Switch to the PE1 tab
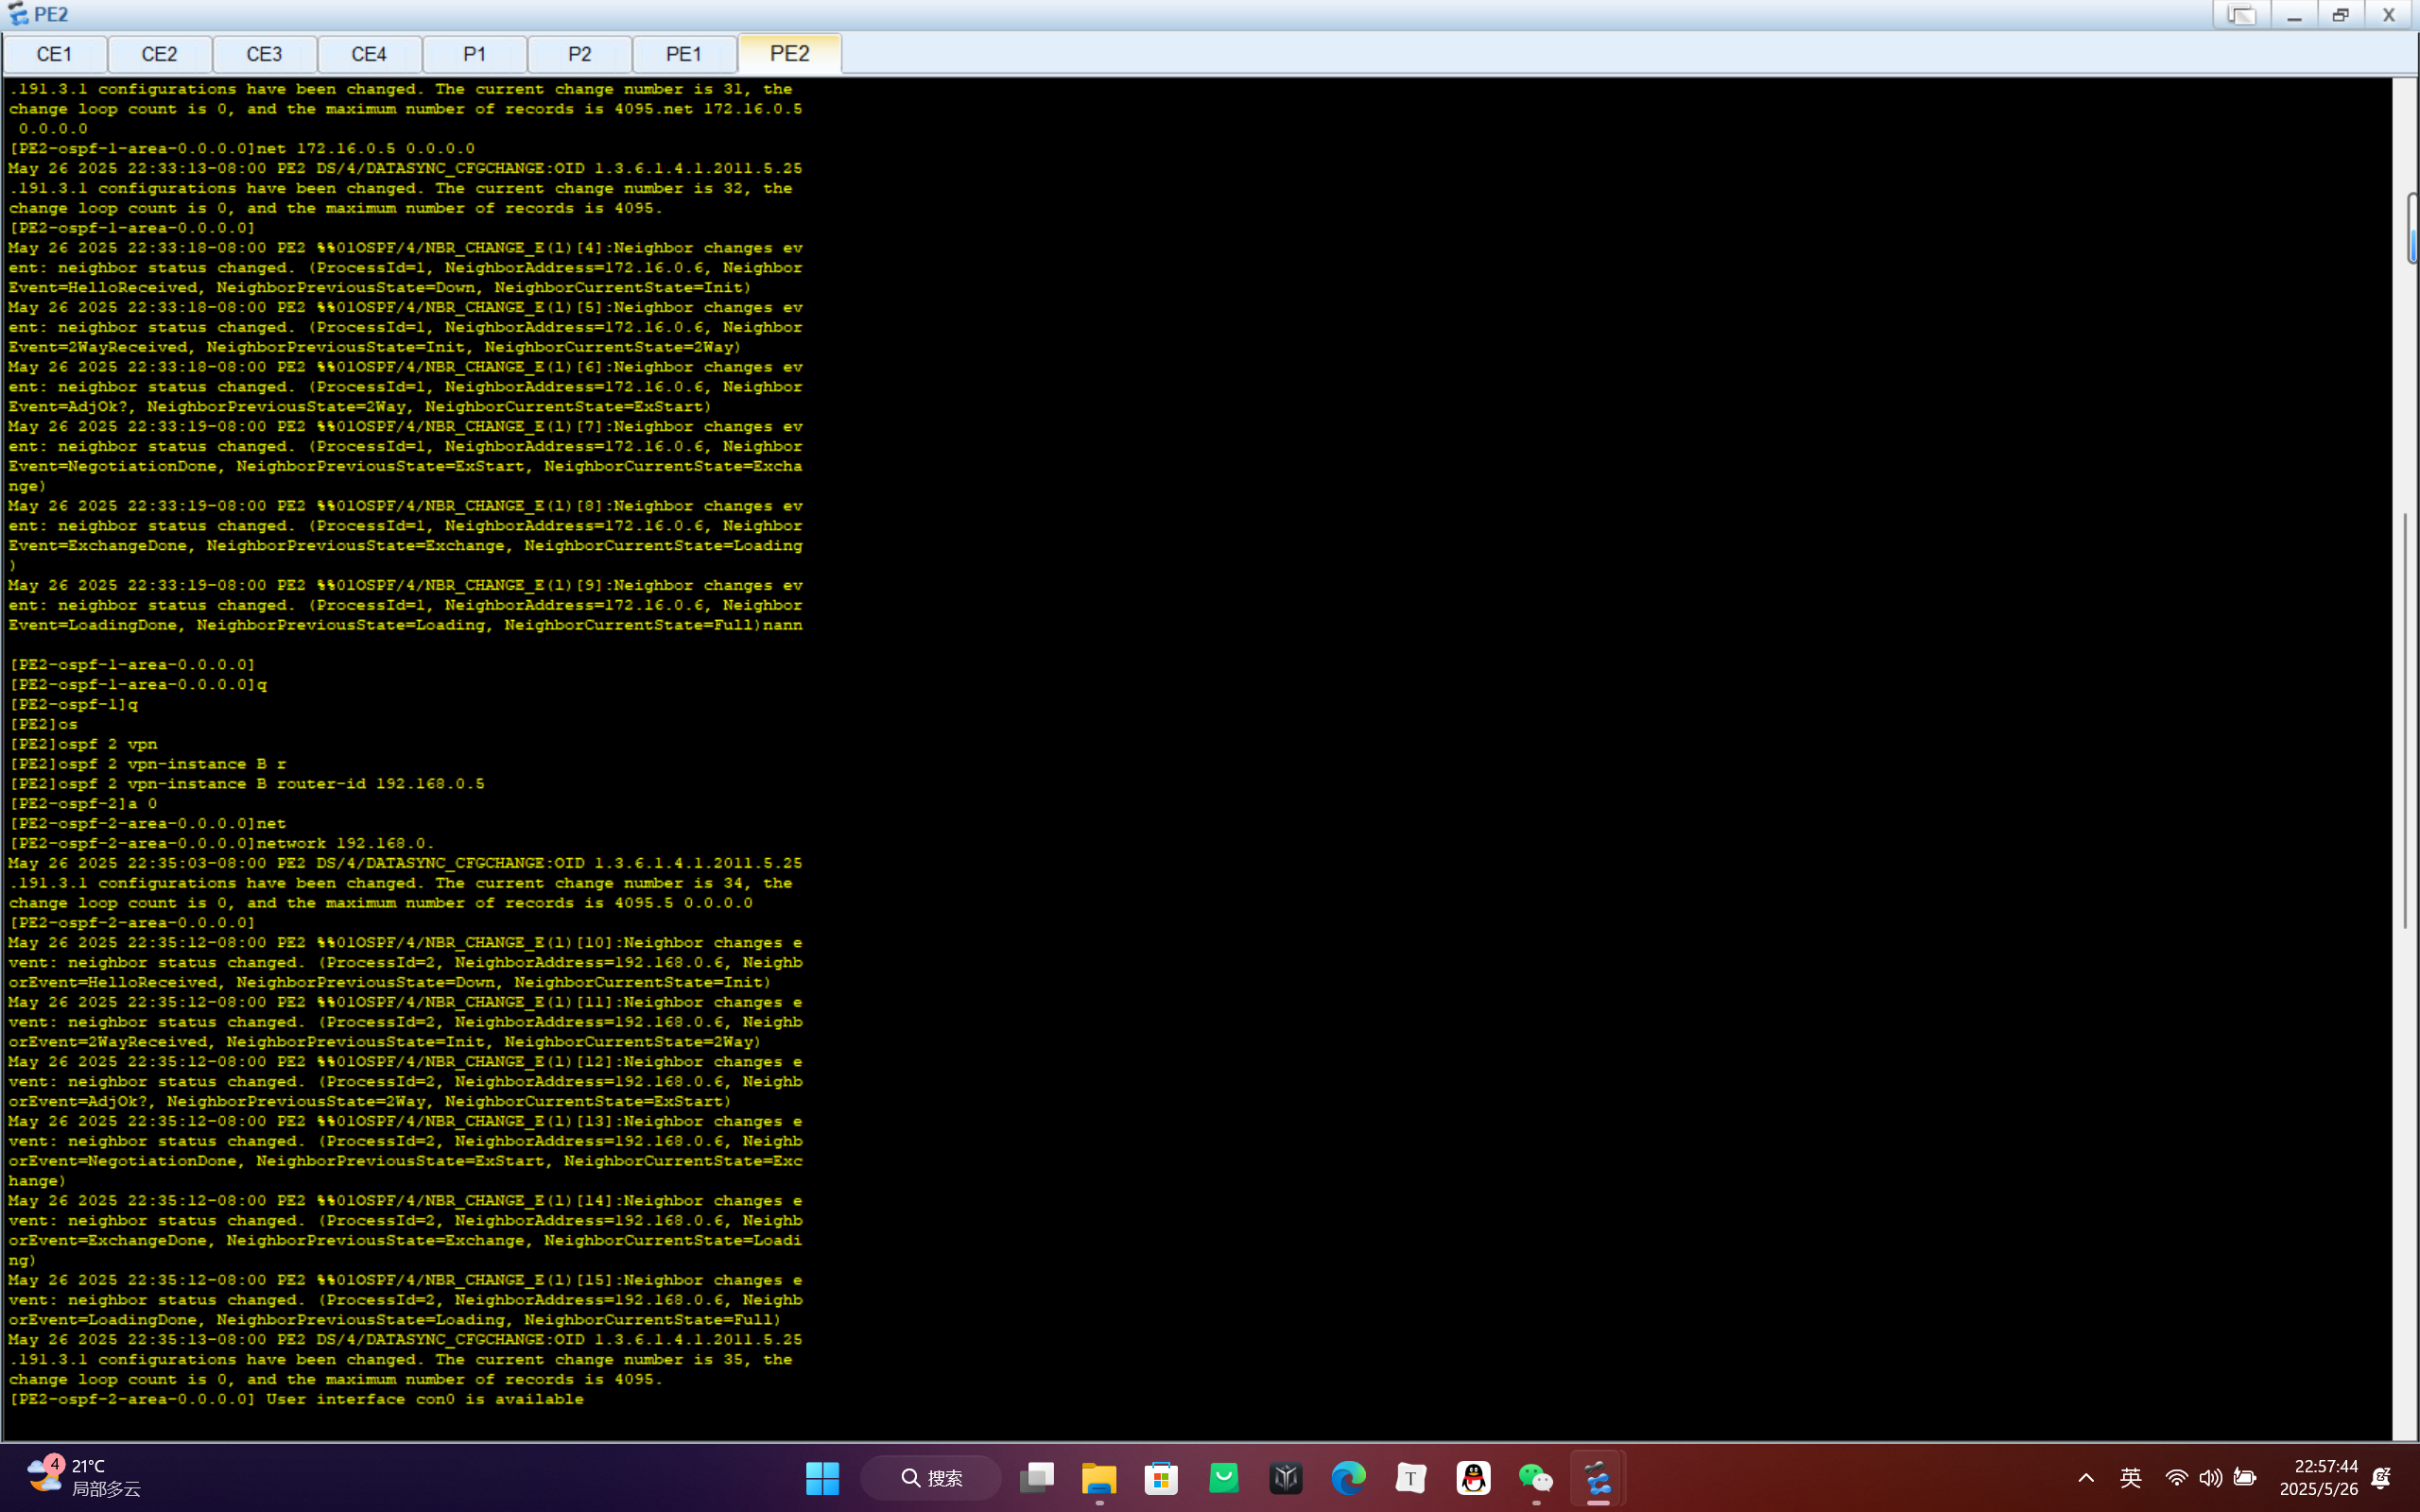 (684, 54)
